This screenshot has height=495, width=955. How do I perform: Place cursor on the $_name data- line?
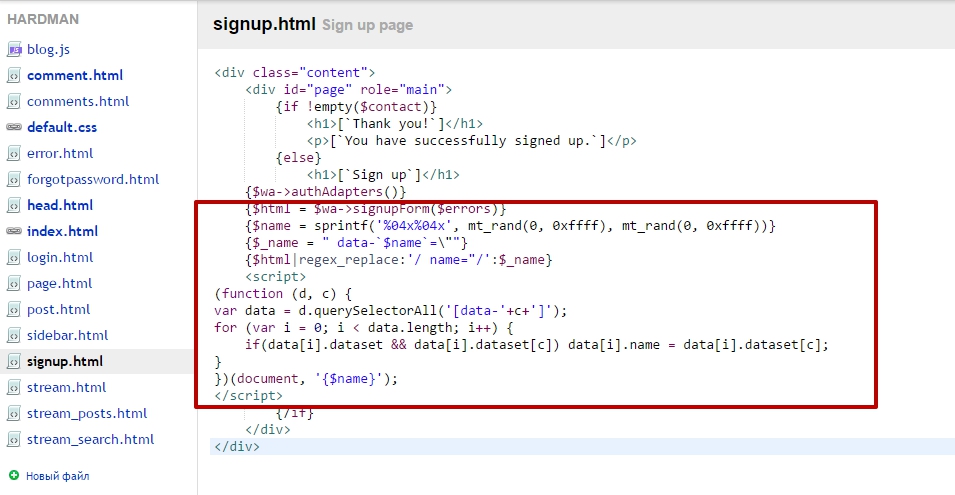[356, 243]
